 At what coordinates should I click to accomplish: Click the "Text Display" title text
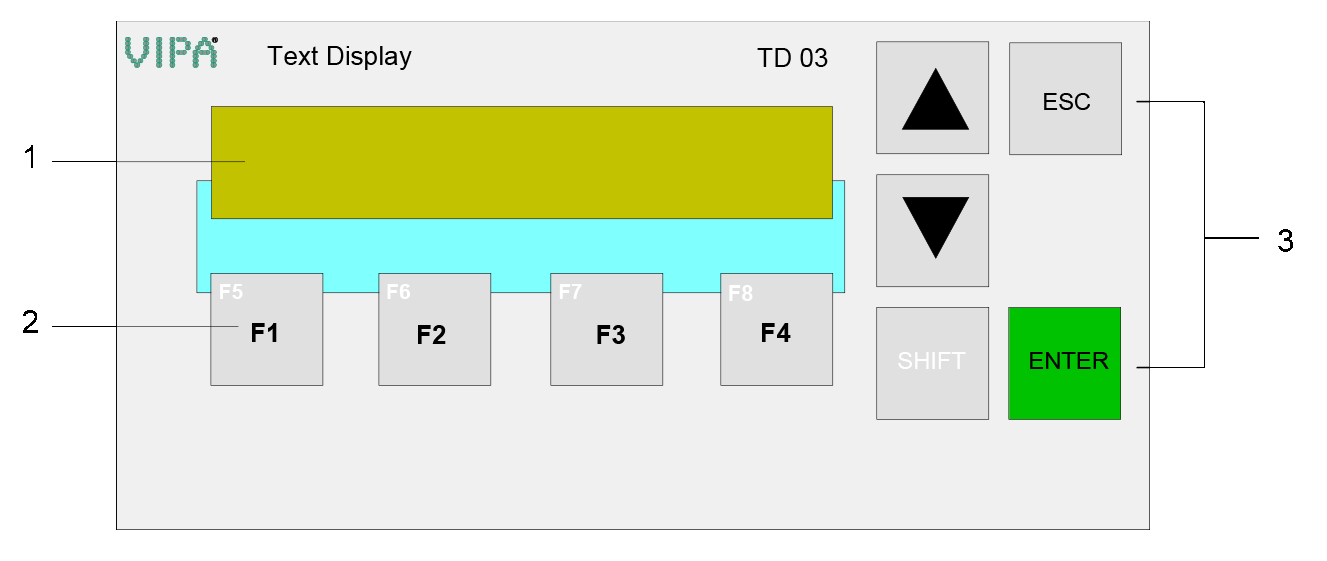pos(339,56)
